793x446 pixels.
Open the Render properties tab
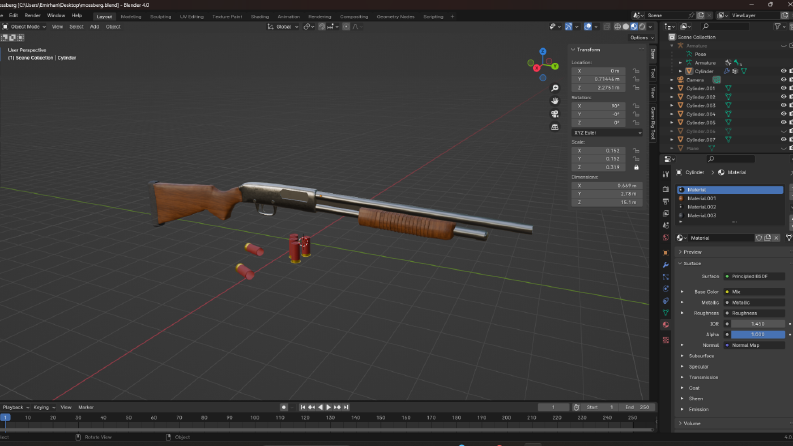coord(666,189)
